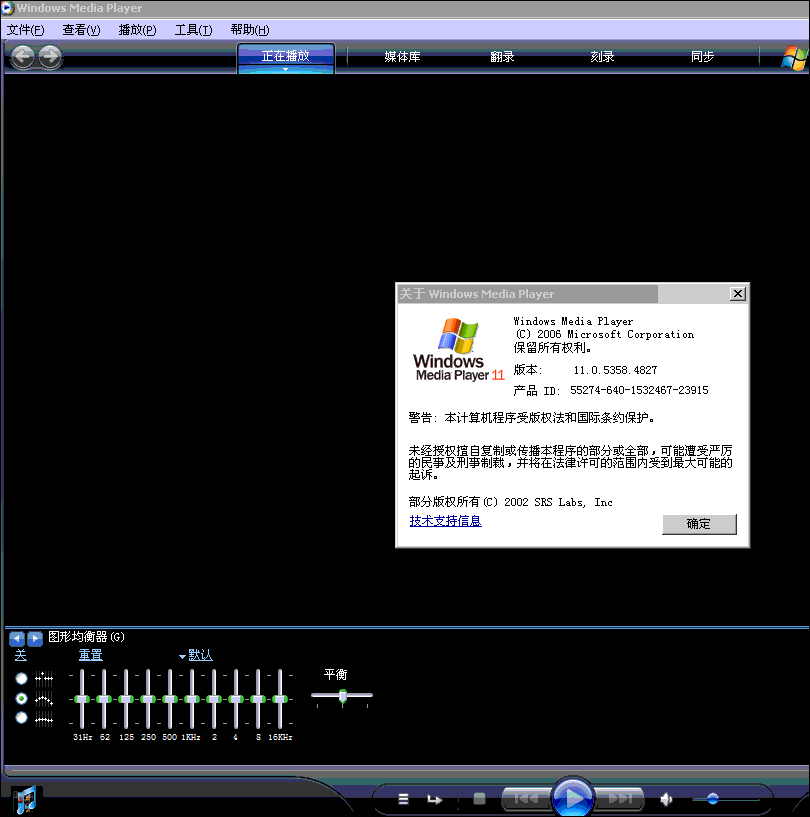Image resolution: width=810 pixels, height=817 pixels.
Task: Toggle repeat mode icon
Action: 434,799
